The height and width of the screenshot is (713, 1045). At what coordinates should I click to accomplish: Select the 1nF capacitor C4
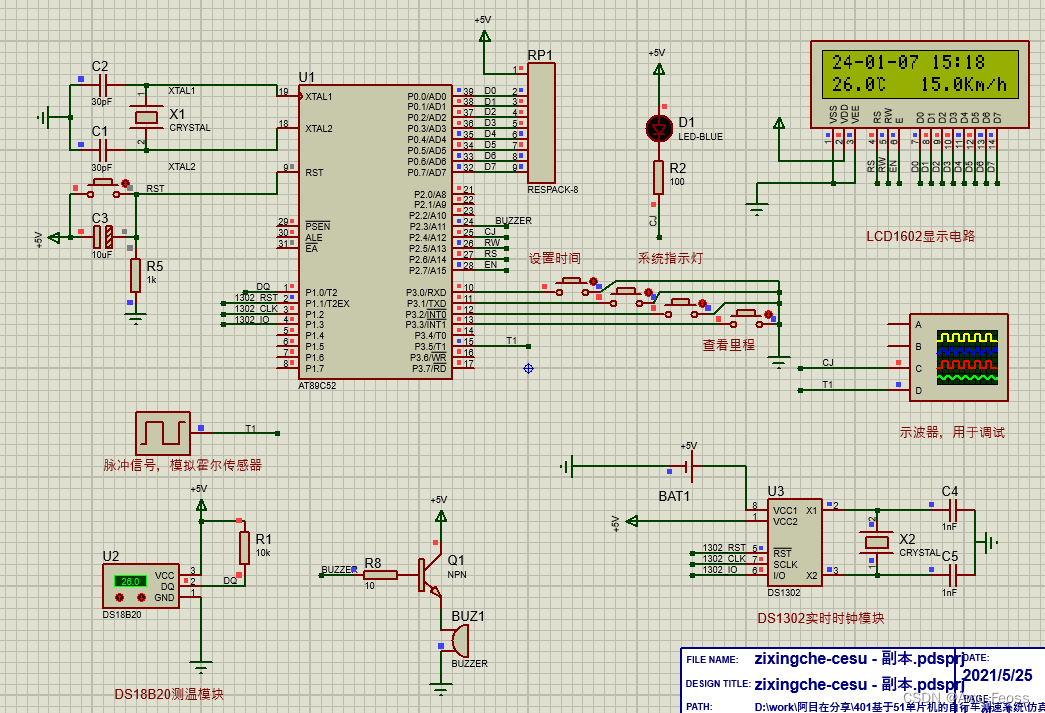(x=951, y=510)
